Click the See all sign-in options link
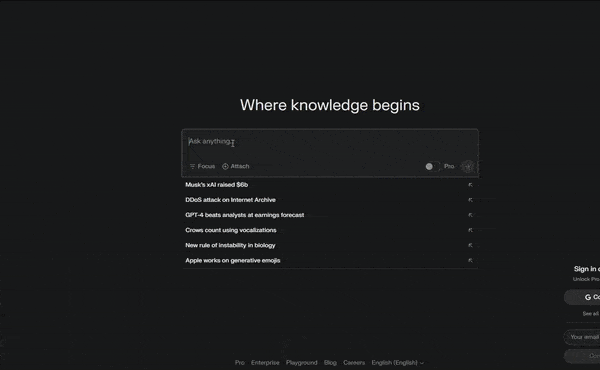Screen dimensions: 600x370 coord(591,313)
